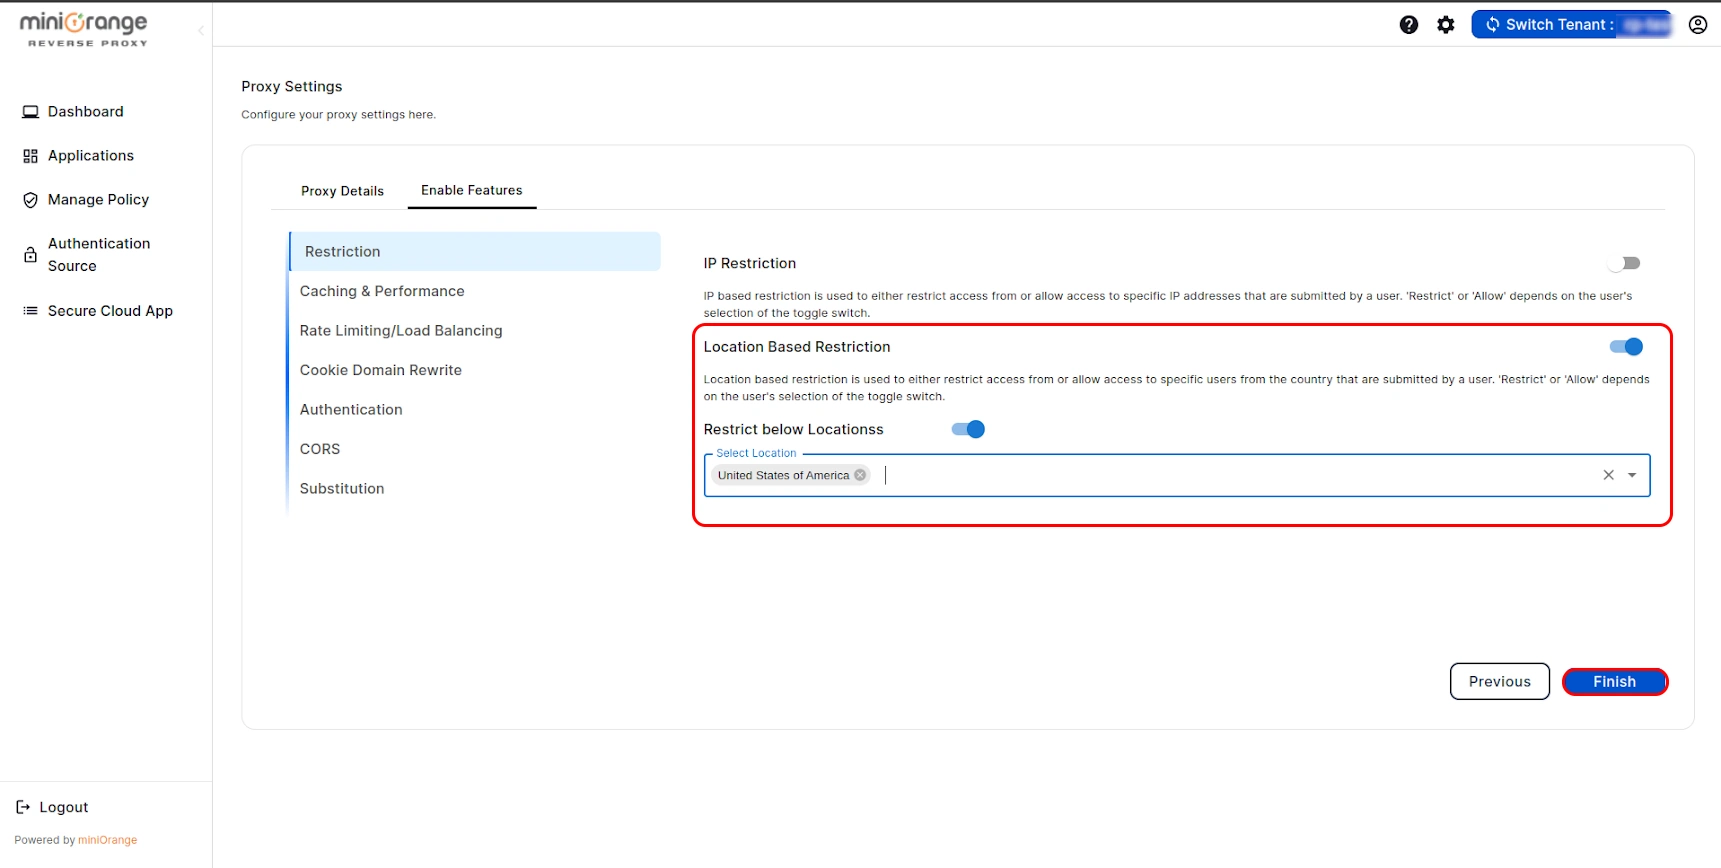Viewport: 1721px width, 868px height.
Task: Collapse sidebar using the chevron arrow
Action: [201, 31]
